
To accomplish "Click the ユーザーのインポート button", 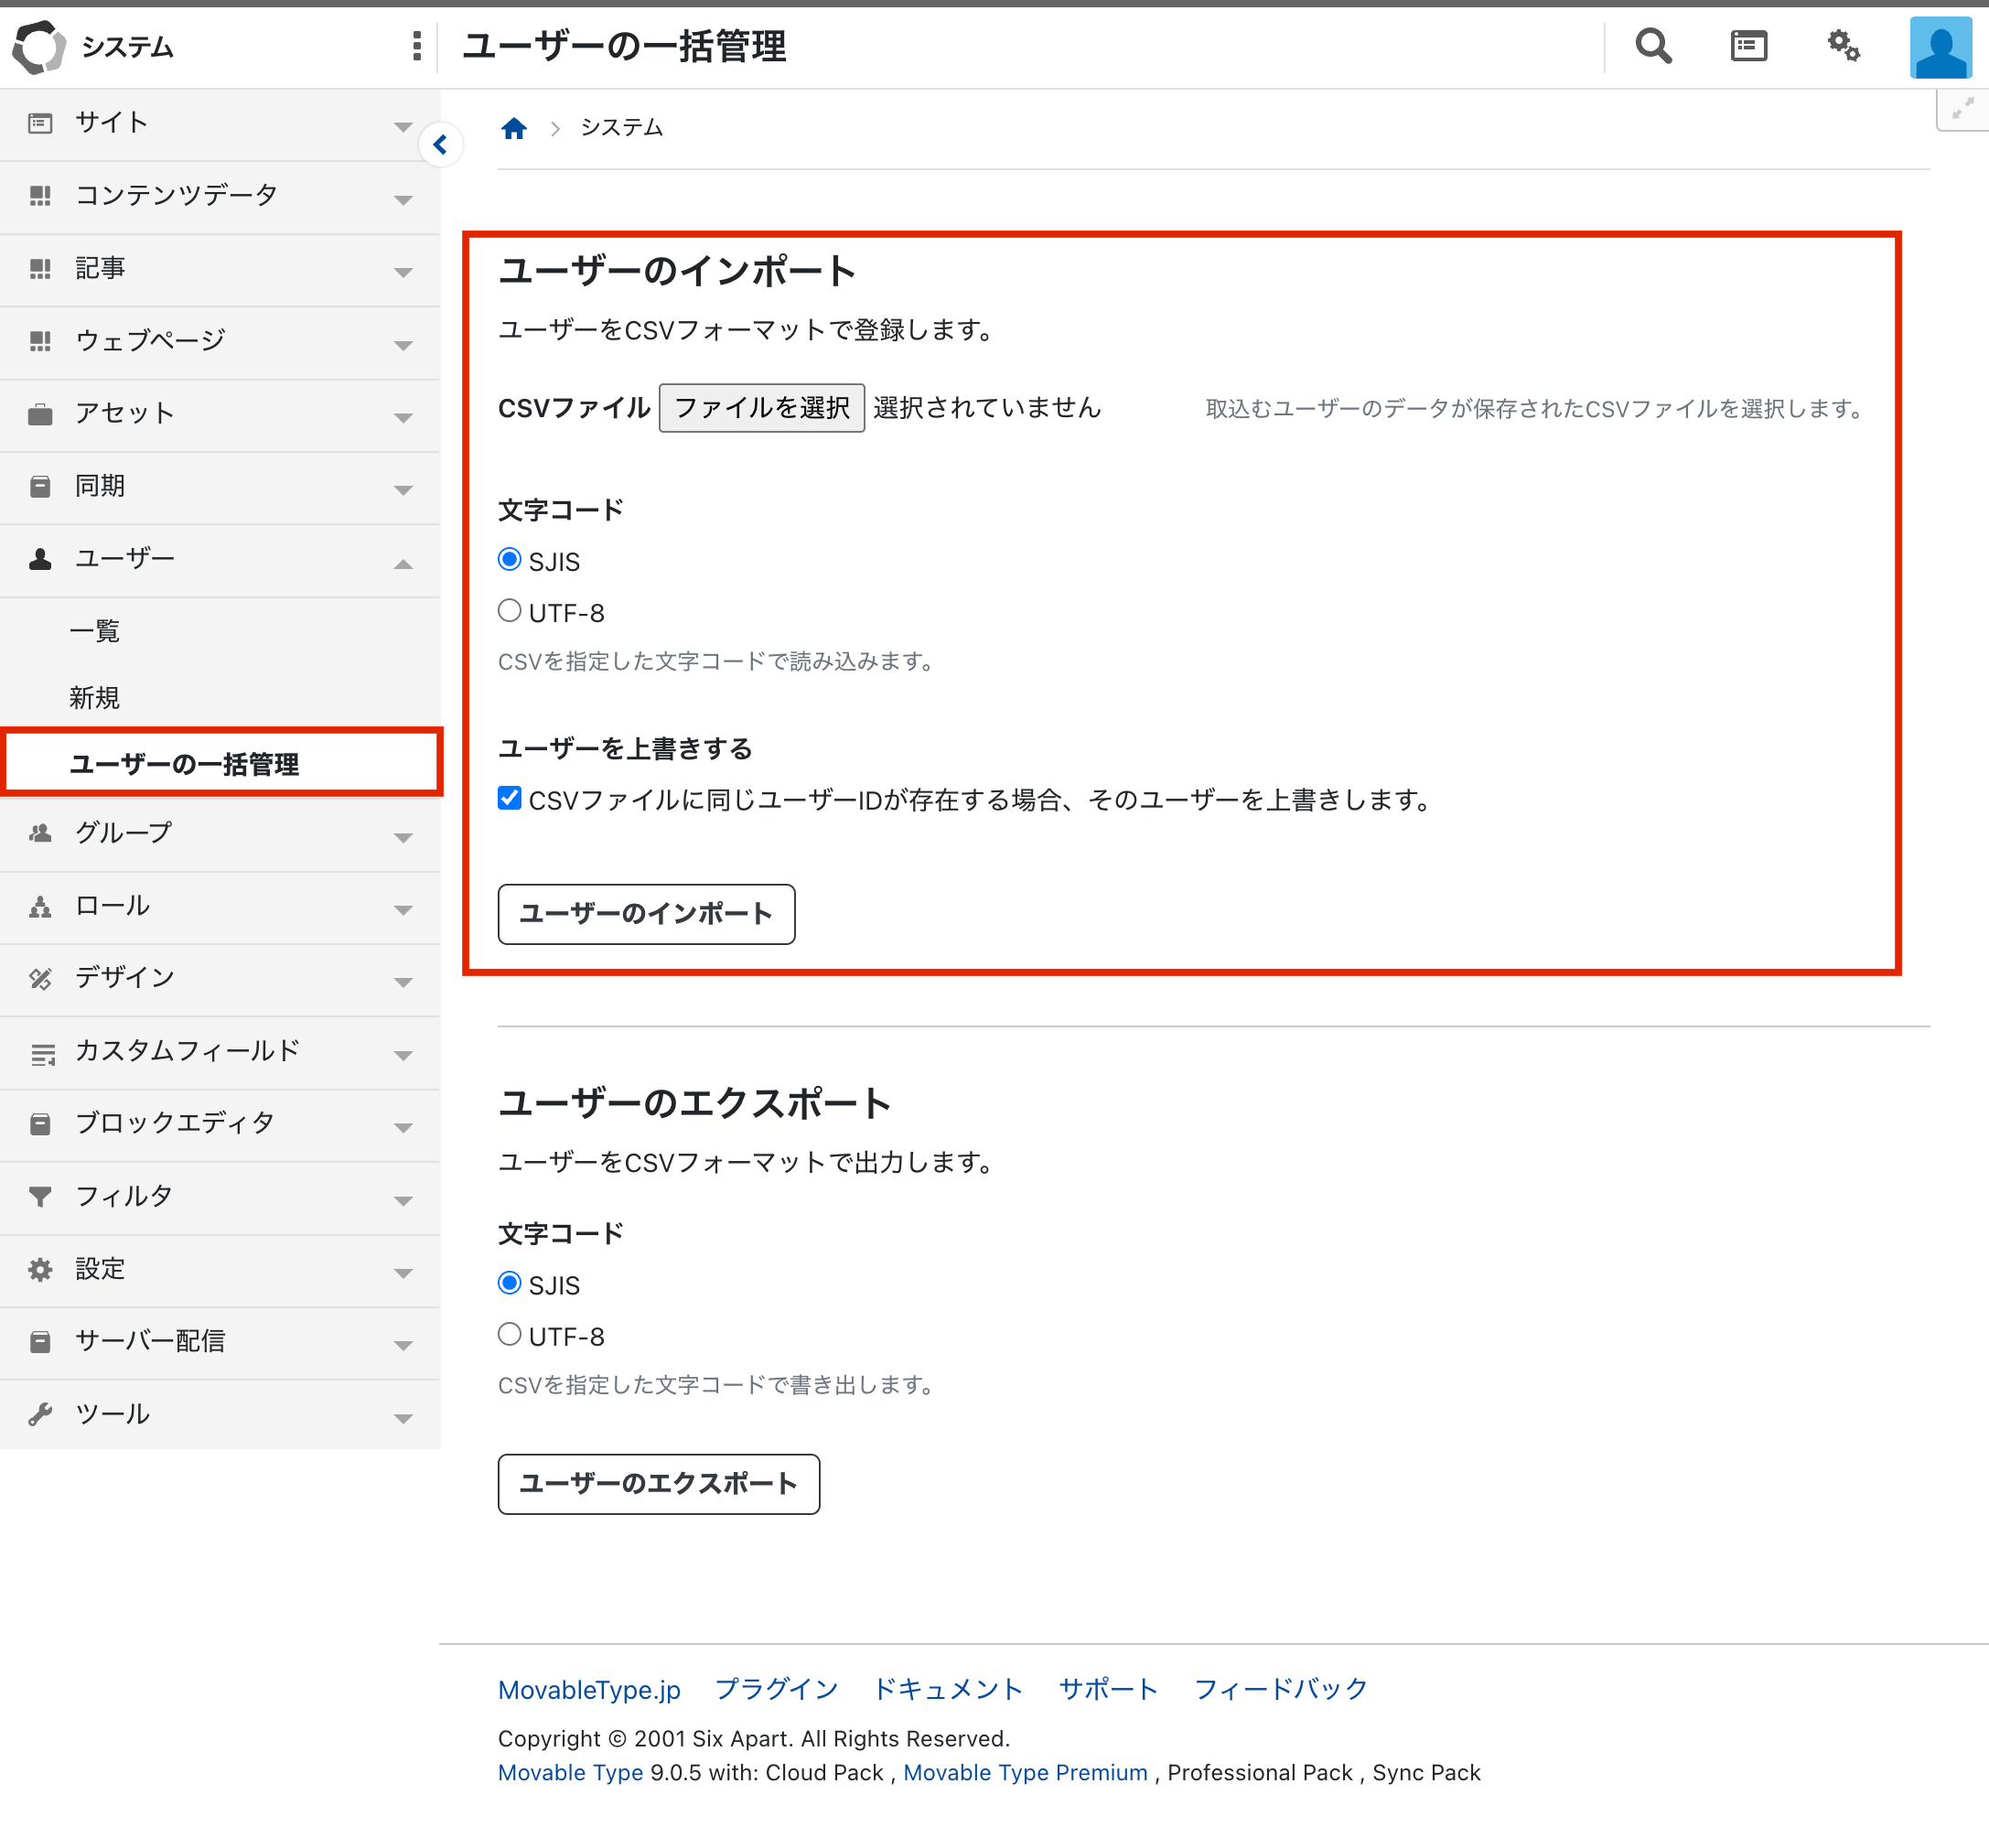I will (x=646, y=913).
